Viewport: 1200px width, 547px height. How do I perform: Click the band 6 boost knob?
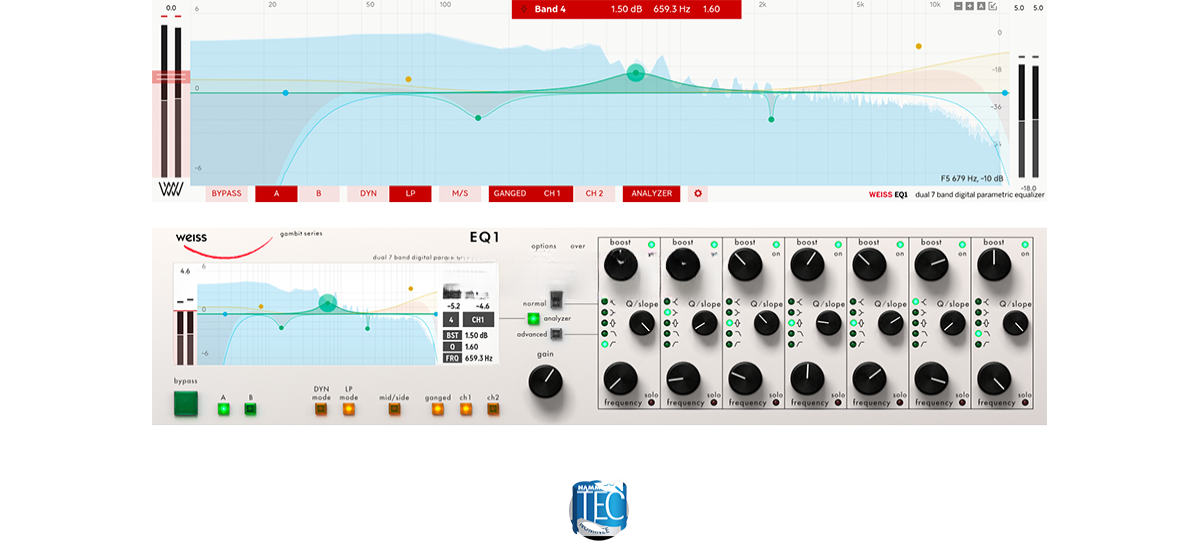point(931,264)
